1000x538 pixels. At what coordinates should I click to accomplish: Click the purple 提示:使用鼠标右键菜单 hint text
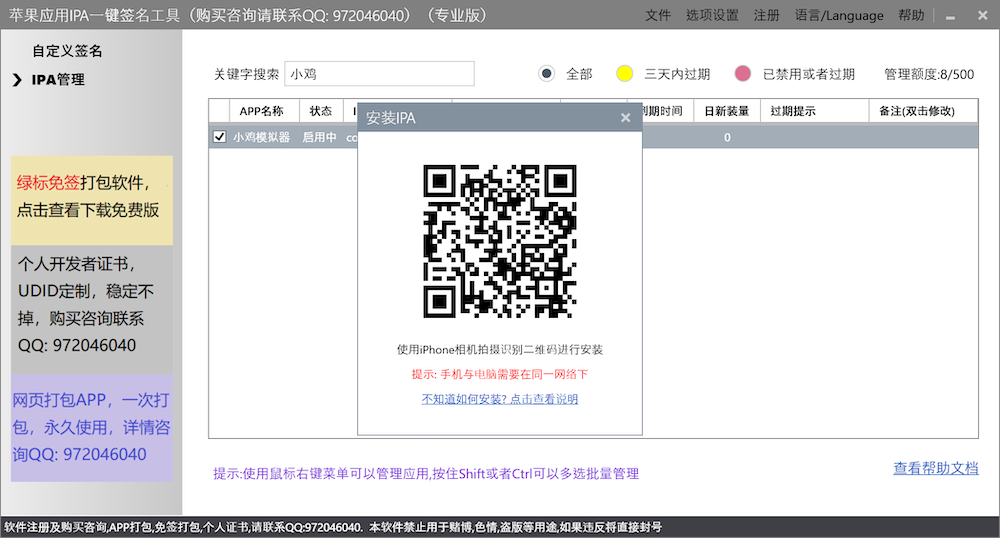(426, 474)
